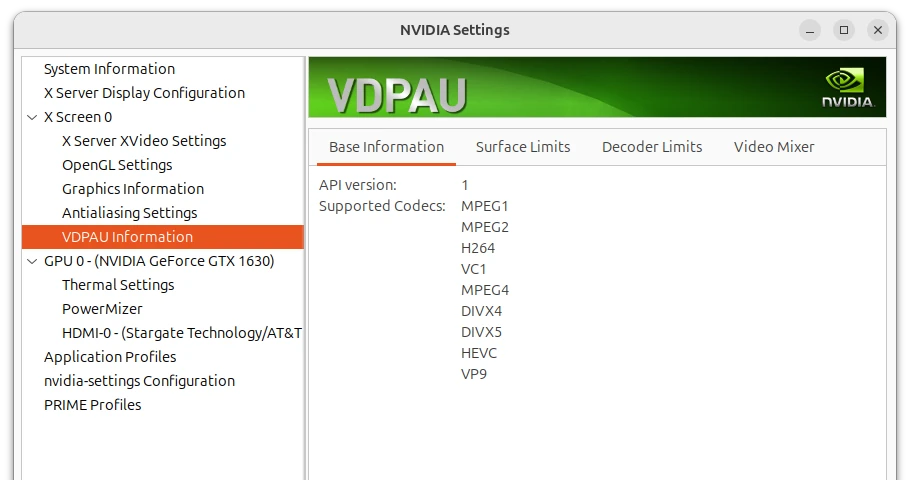Open the Video Mixer tab

(774, 147)
